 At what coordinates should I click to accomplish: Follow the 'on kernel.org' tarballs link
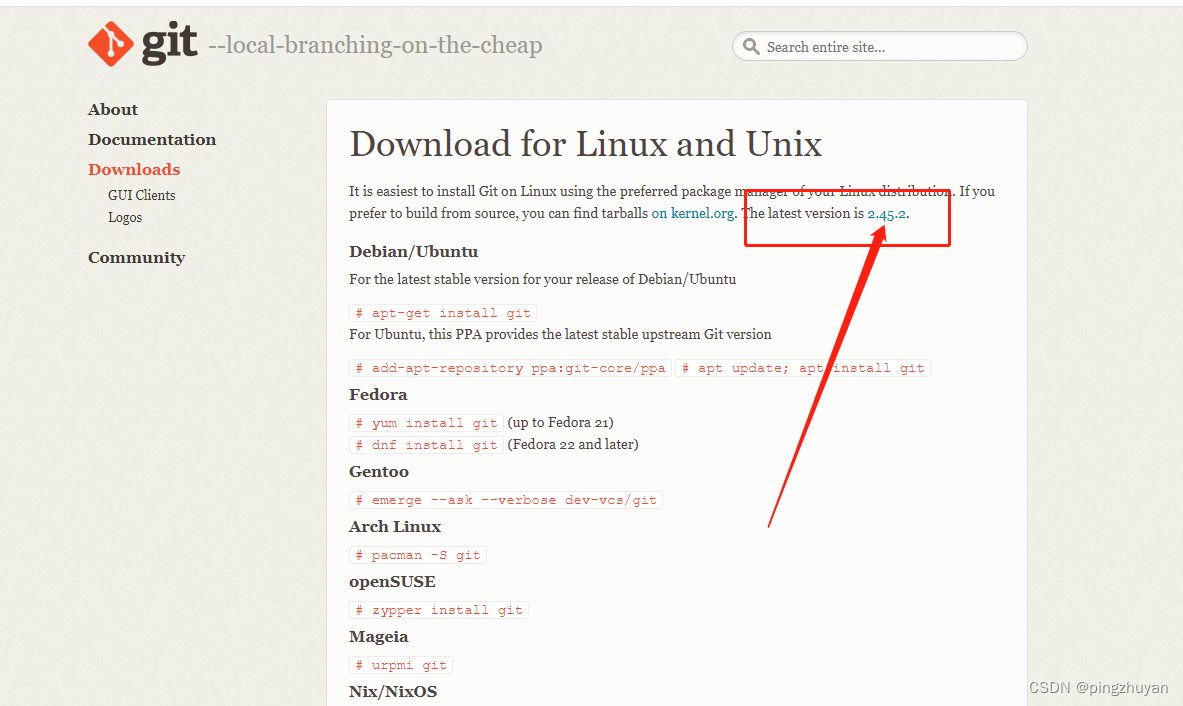coord(693,213)
